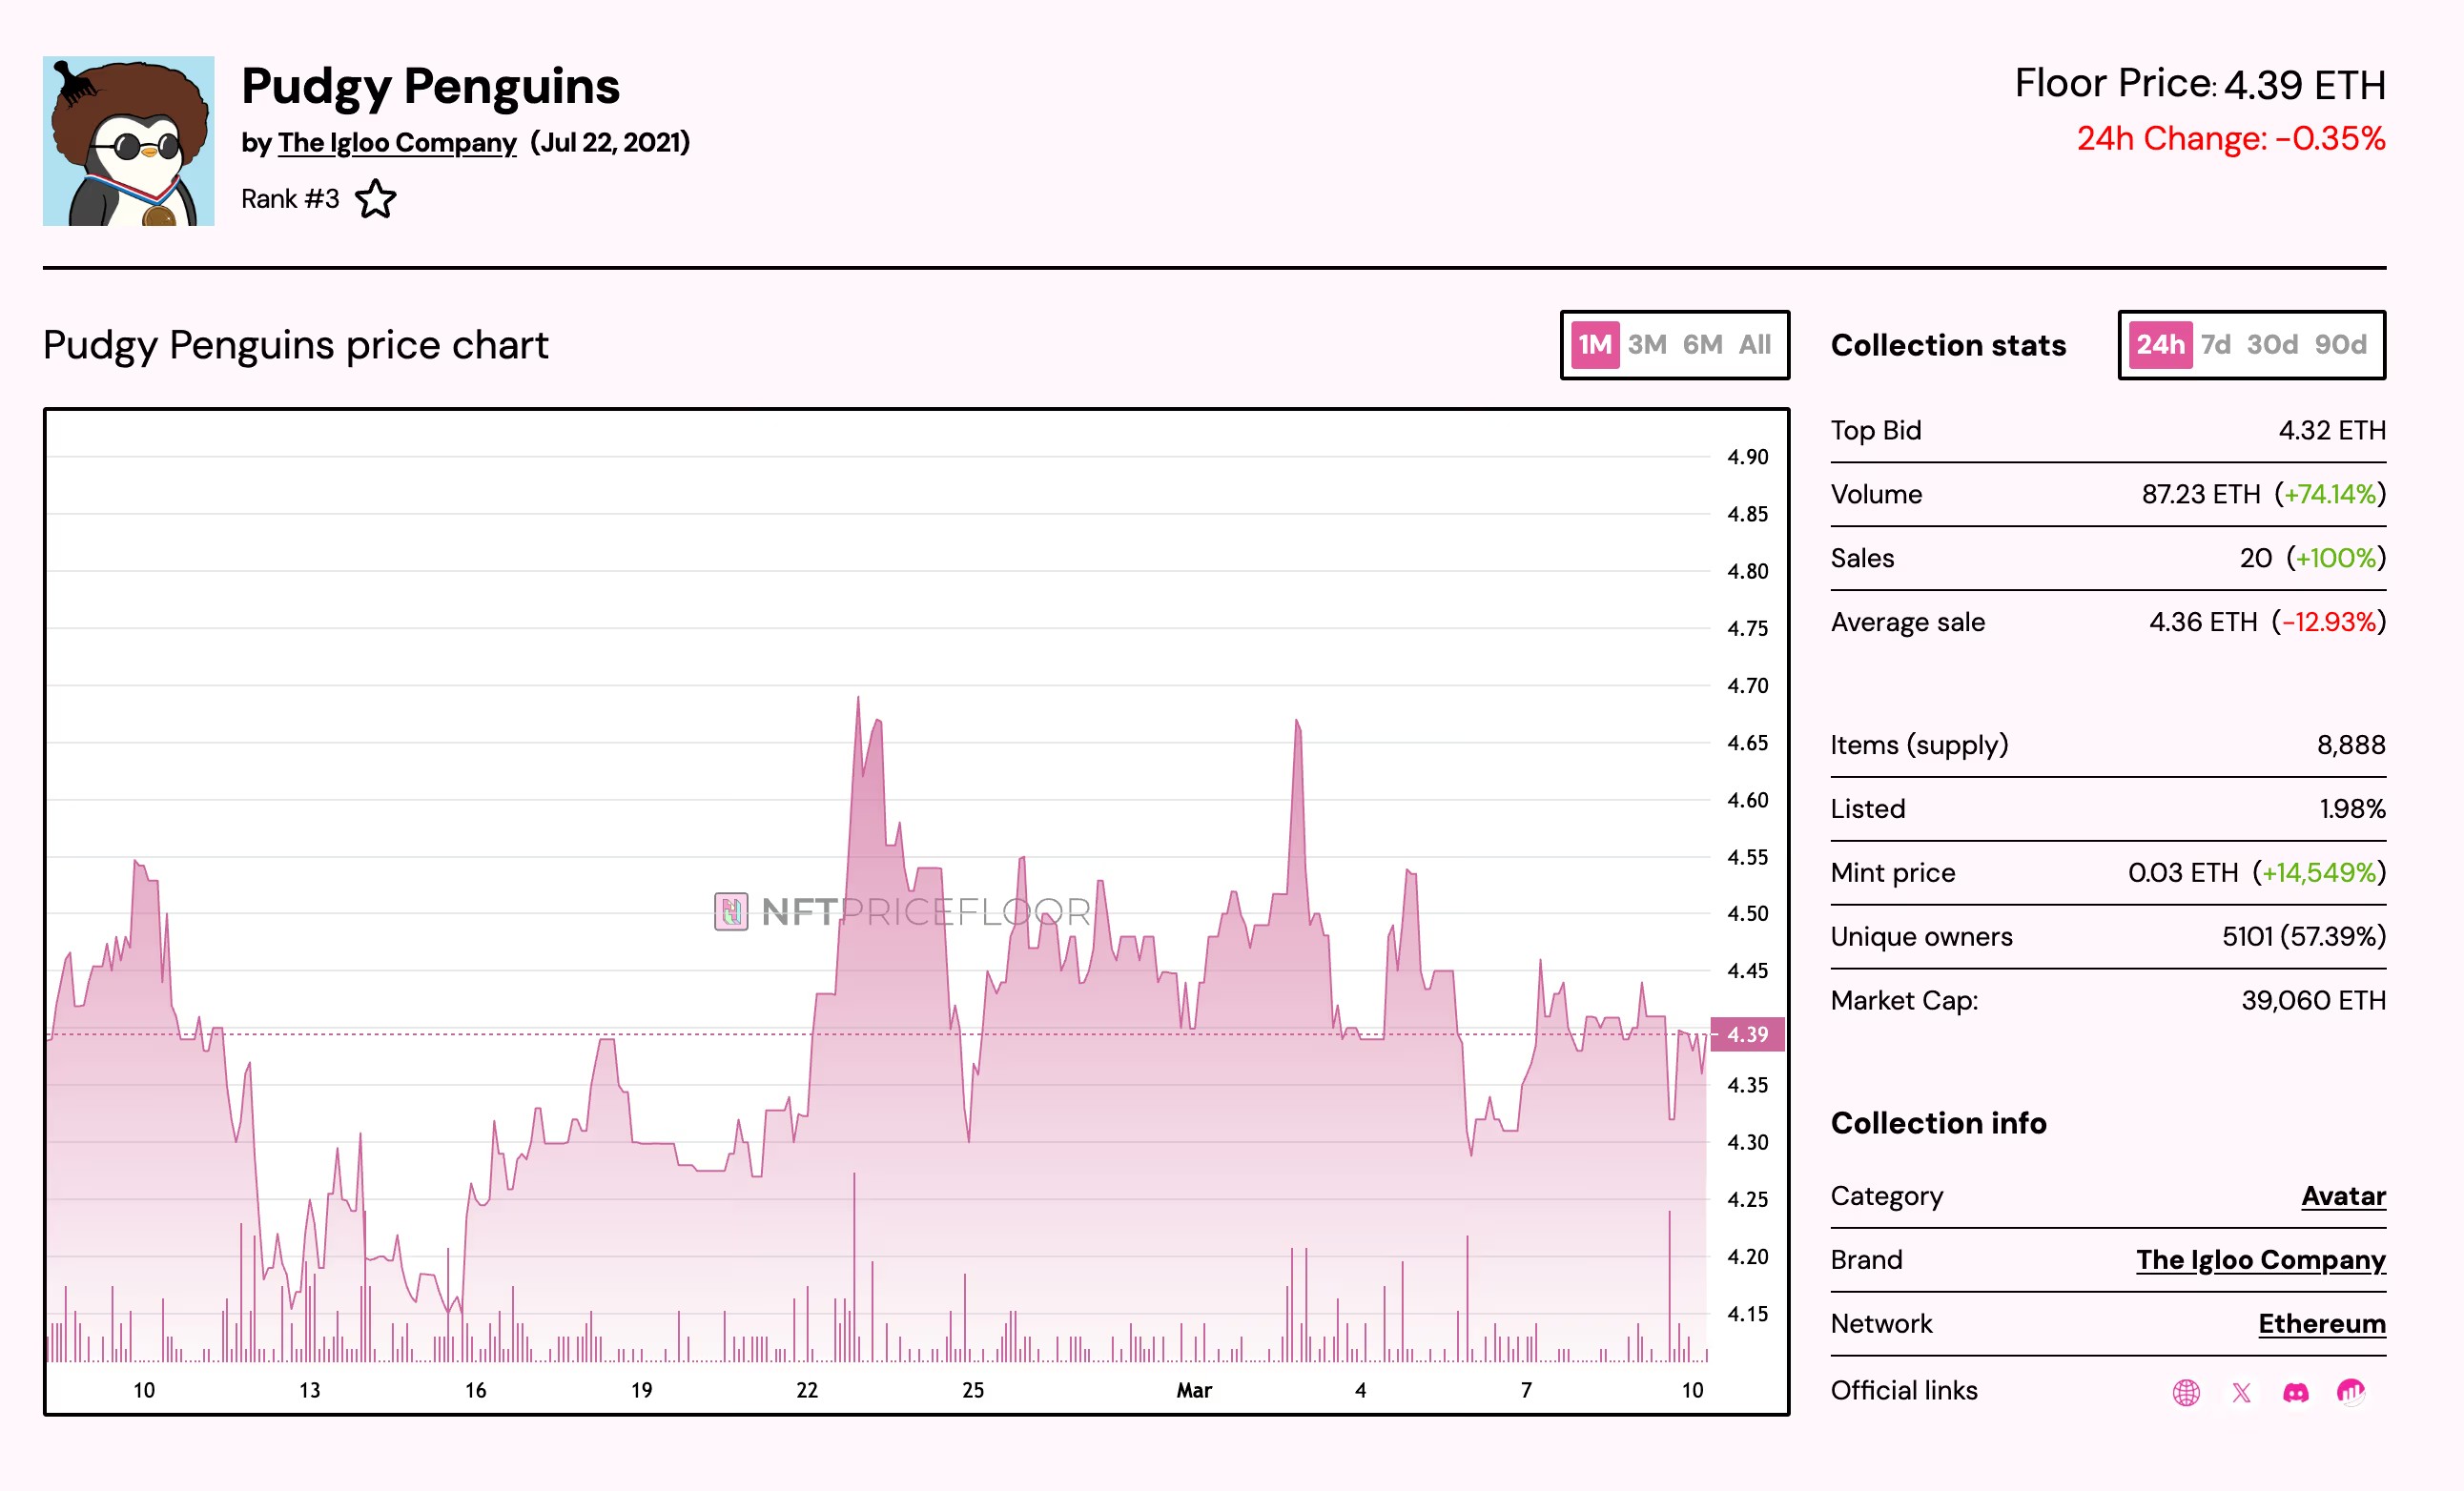The height and width of the screenshot is (1491, 2464).
Task: Switch to the 1M chart tab
Action: click(1594, 345)
